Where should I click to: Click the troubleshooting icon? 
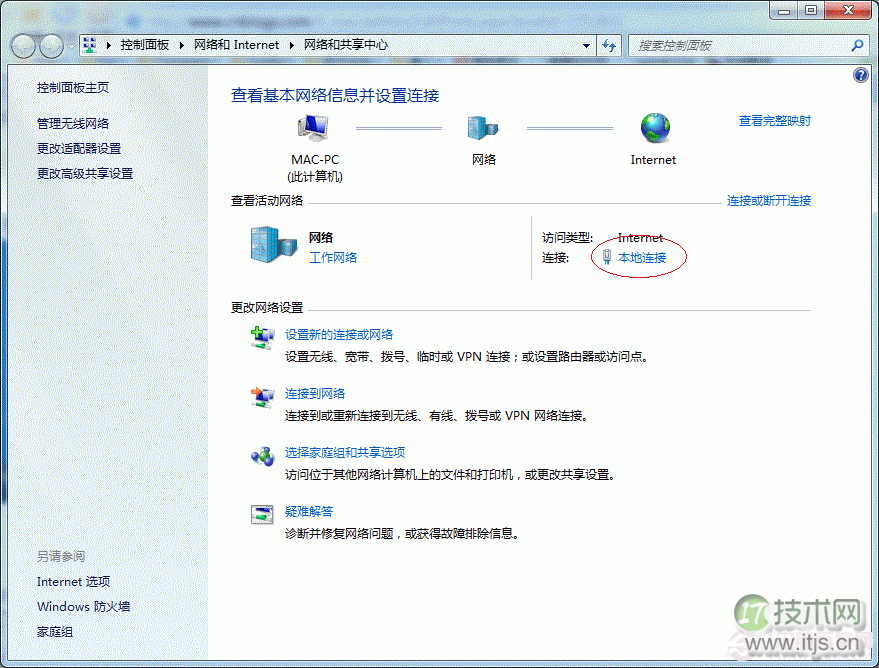tap(262, 515)
